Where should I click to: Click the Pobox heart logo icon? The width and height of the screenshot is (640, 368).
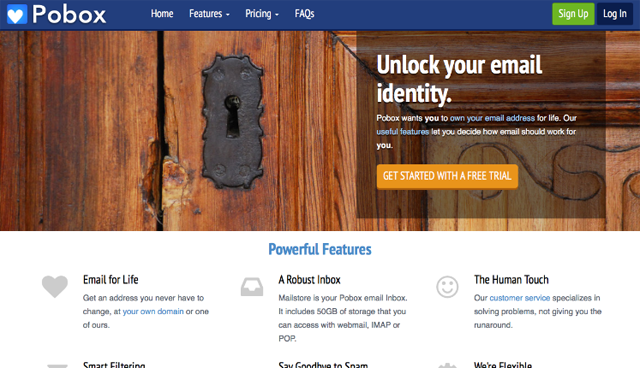tap(17, 14)
